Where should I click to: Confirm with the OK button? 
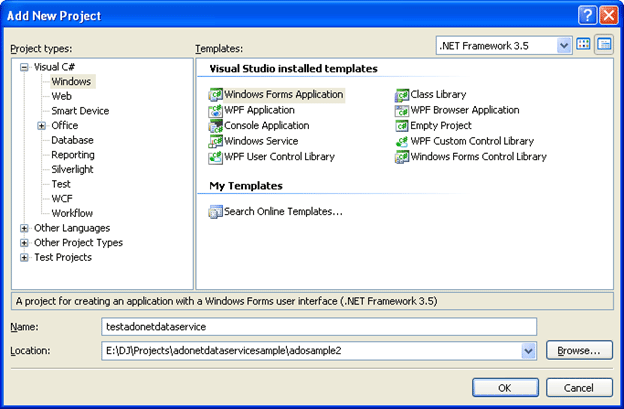(x=505, y=387)
